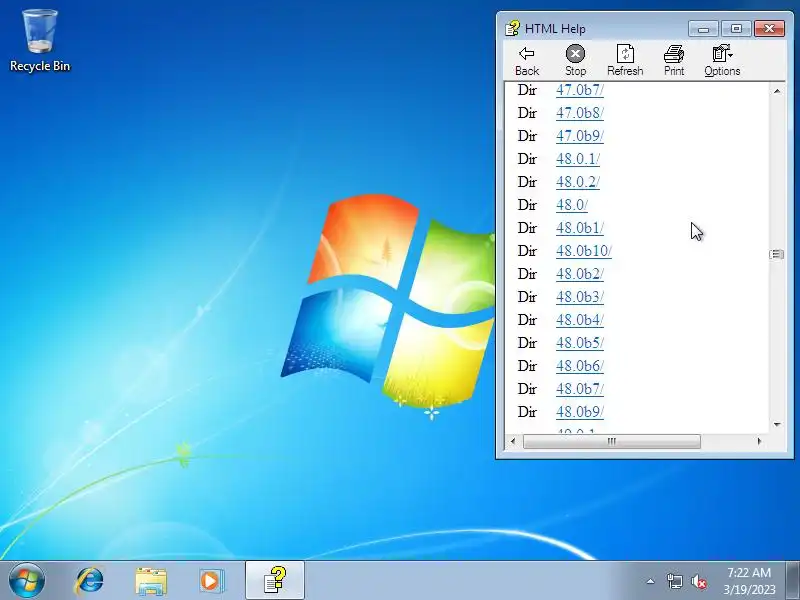Open the 48.0/ directory link
Image resolution: width=800 pixels, height=600 pixels.
point(571,205)
